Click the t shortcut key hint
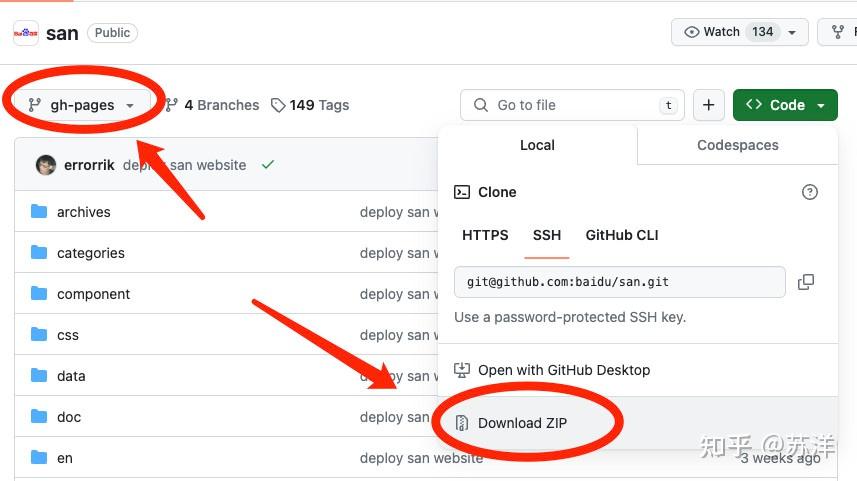Image resolution: width=857 pixels, height=481 pixels. coord(668,105)
